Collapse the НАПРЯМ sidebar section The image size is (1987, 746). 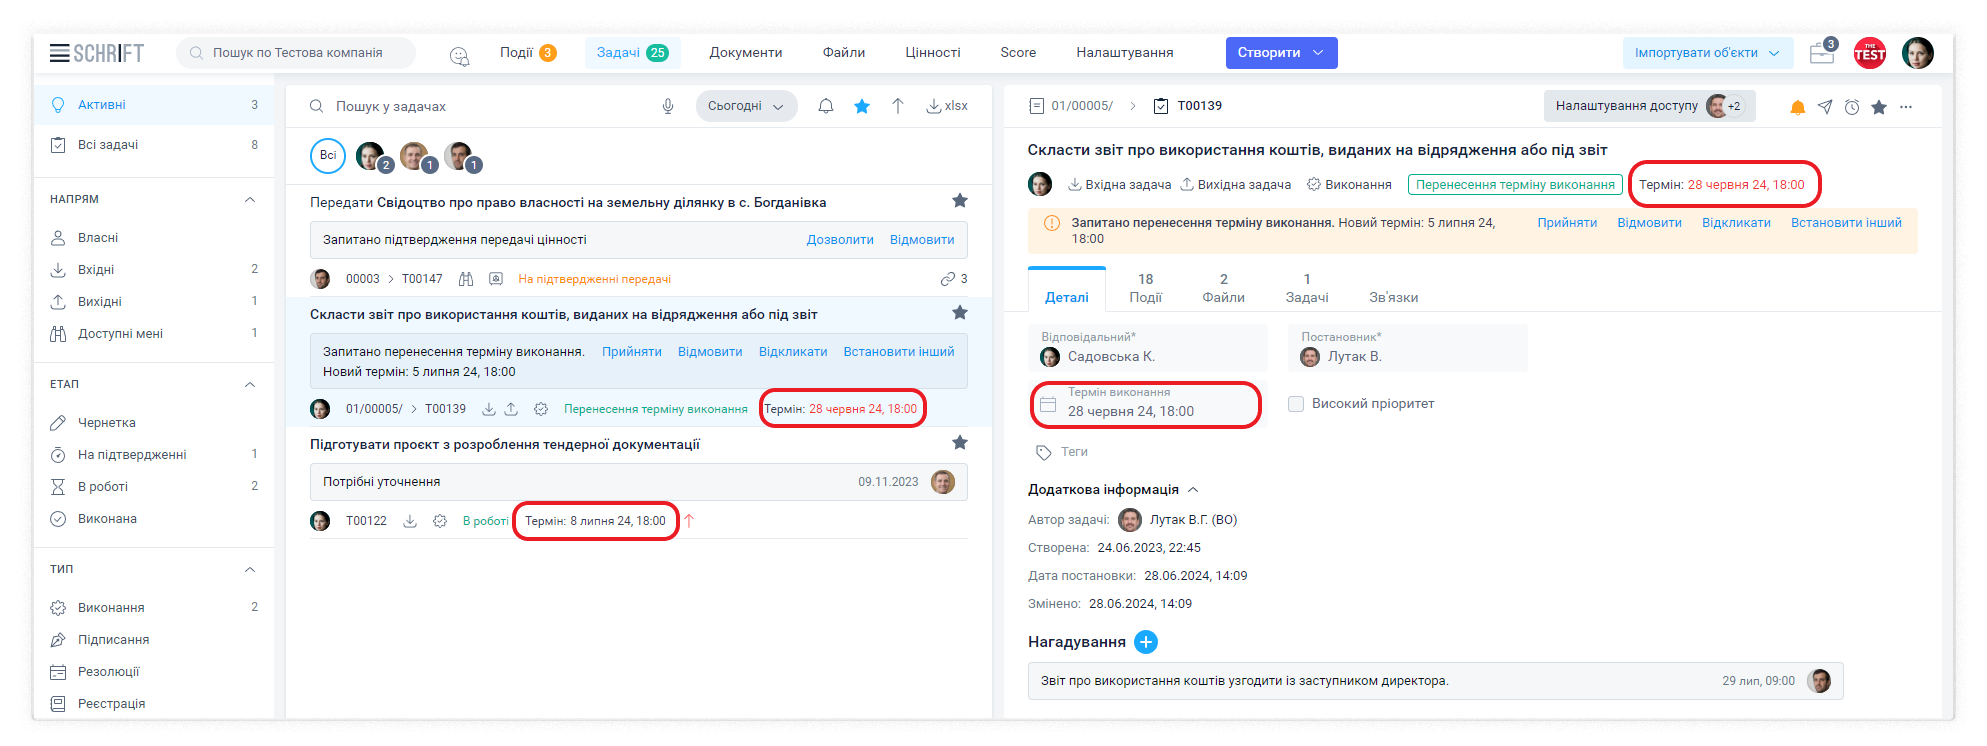250,199
